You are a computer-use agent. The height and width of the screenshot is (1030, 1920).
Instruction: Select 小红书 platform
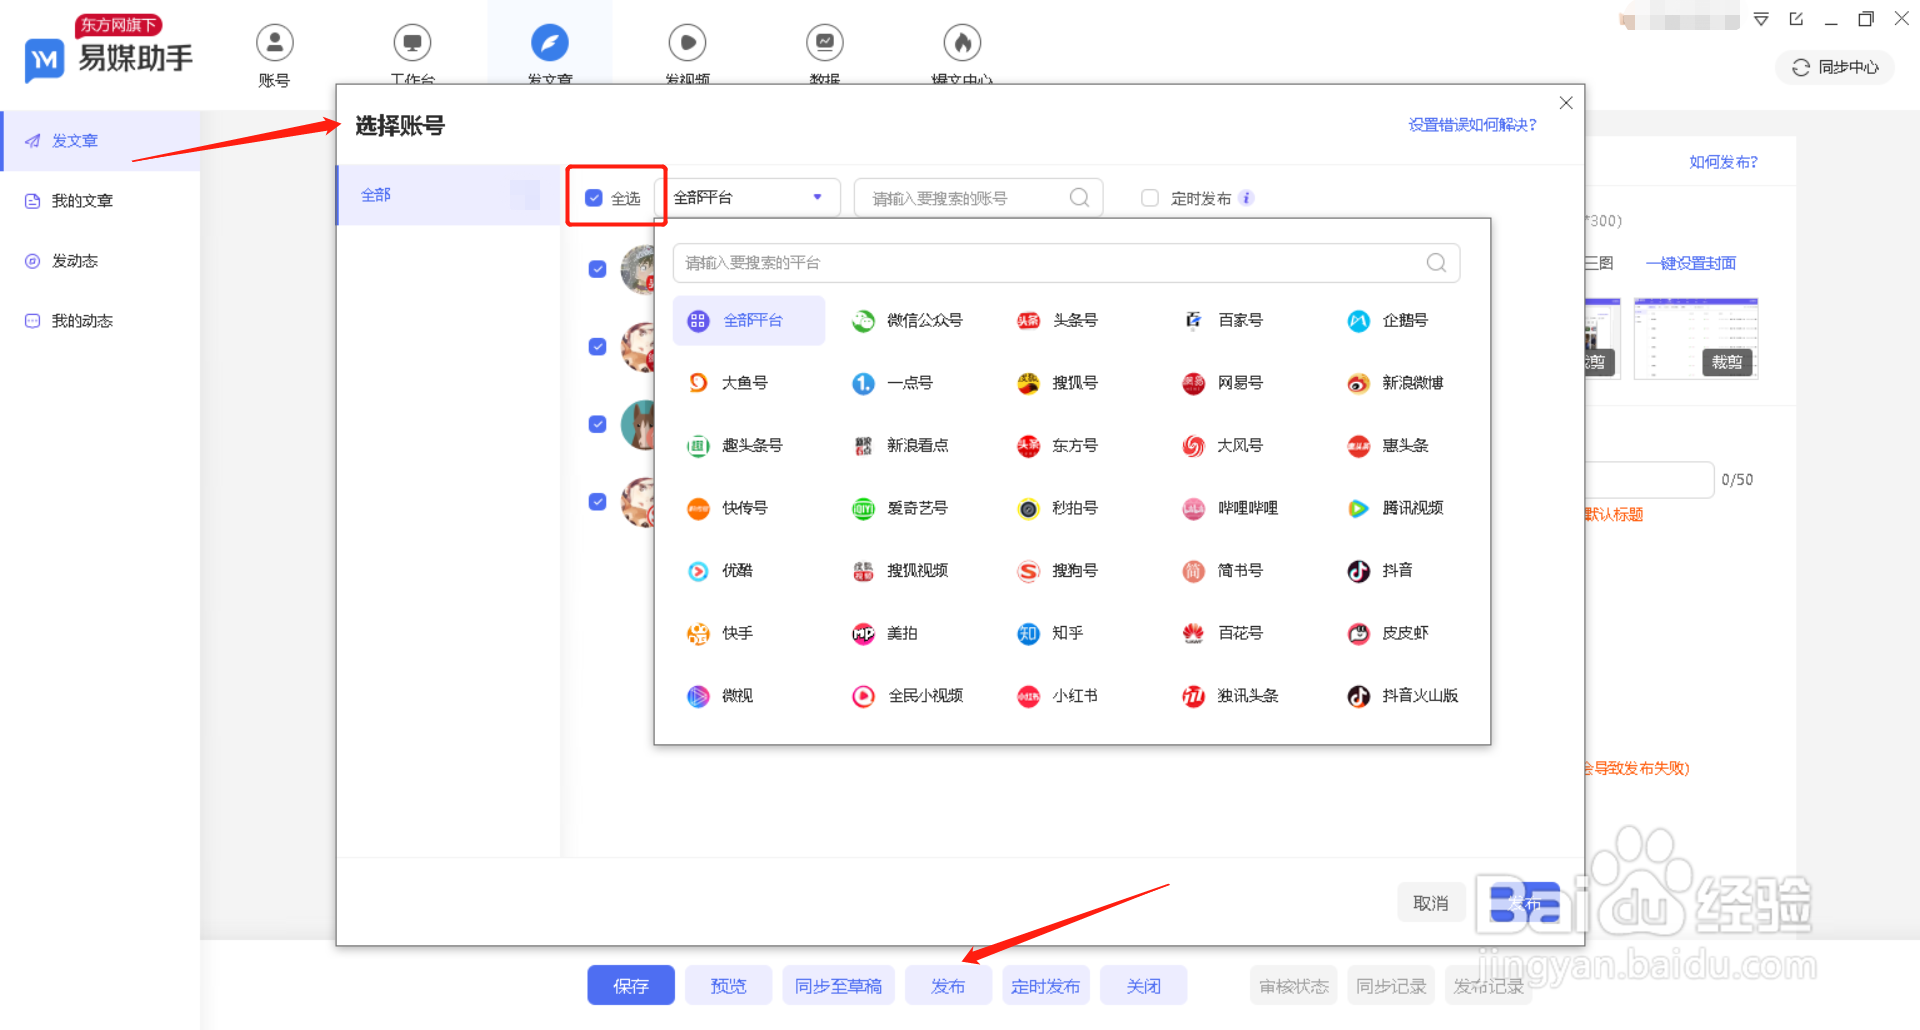point(1057,696)
